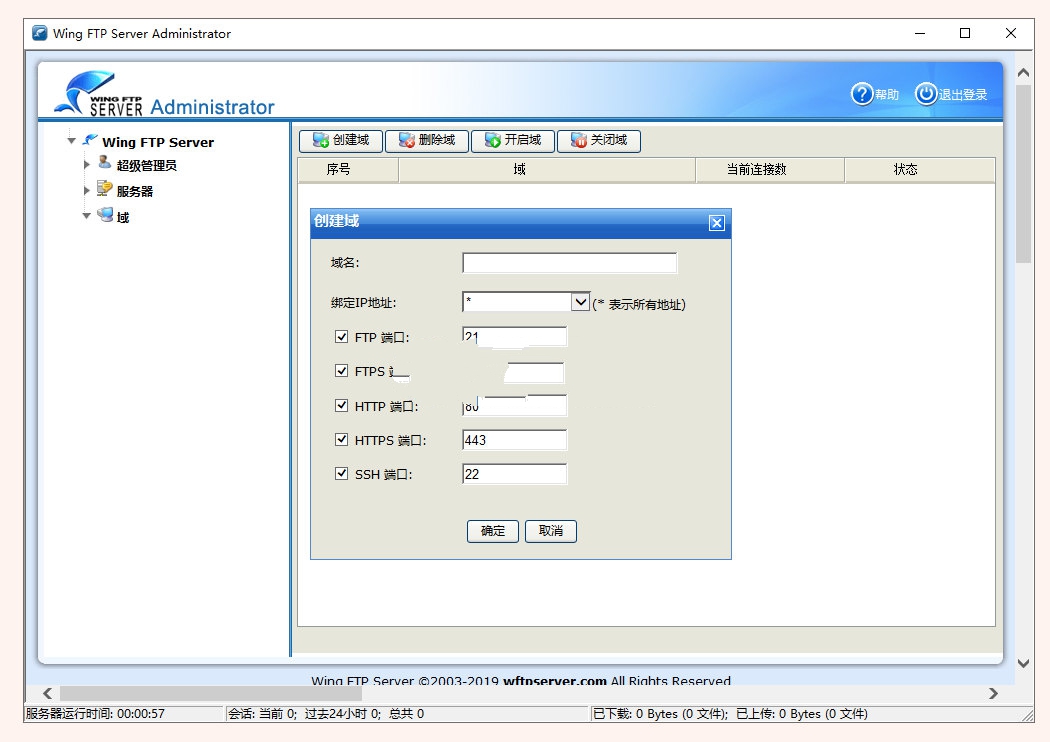Collapse the Domain (域) tree node arrow
This screenshot has width=1050, height=742.
click(87, 216)
